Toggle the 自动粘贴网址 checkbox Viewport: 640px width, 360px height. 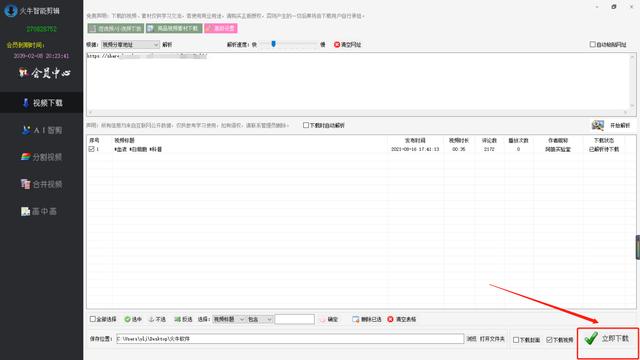pos(592,44)
